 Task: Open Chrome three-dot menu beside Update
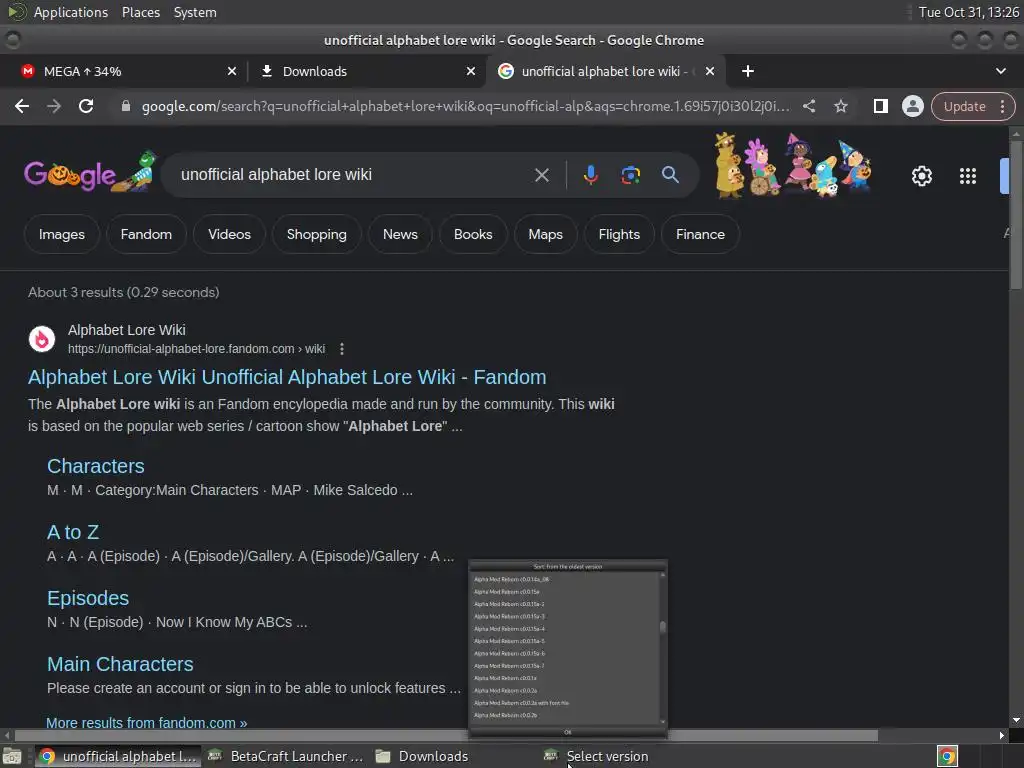tap(1002, 106)
